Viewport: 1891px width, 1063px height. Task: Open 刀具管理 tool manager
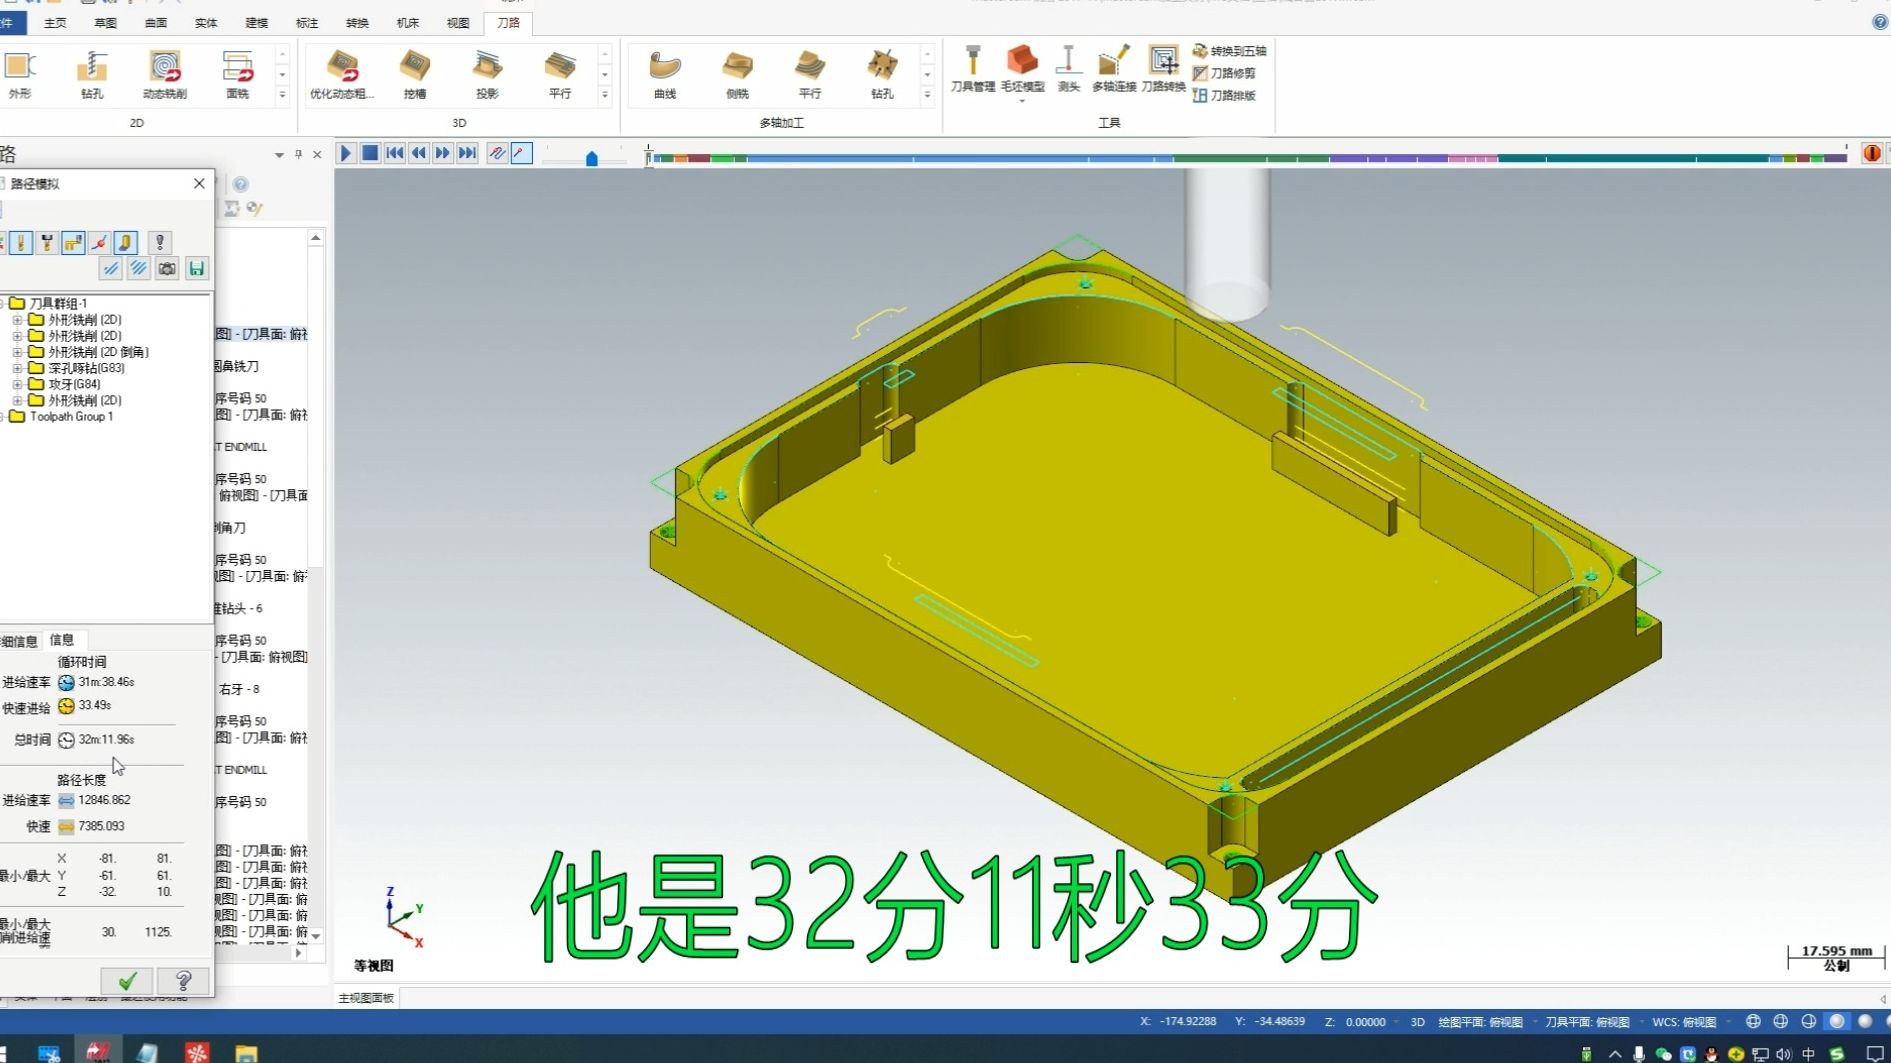pos(972,69)
